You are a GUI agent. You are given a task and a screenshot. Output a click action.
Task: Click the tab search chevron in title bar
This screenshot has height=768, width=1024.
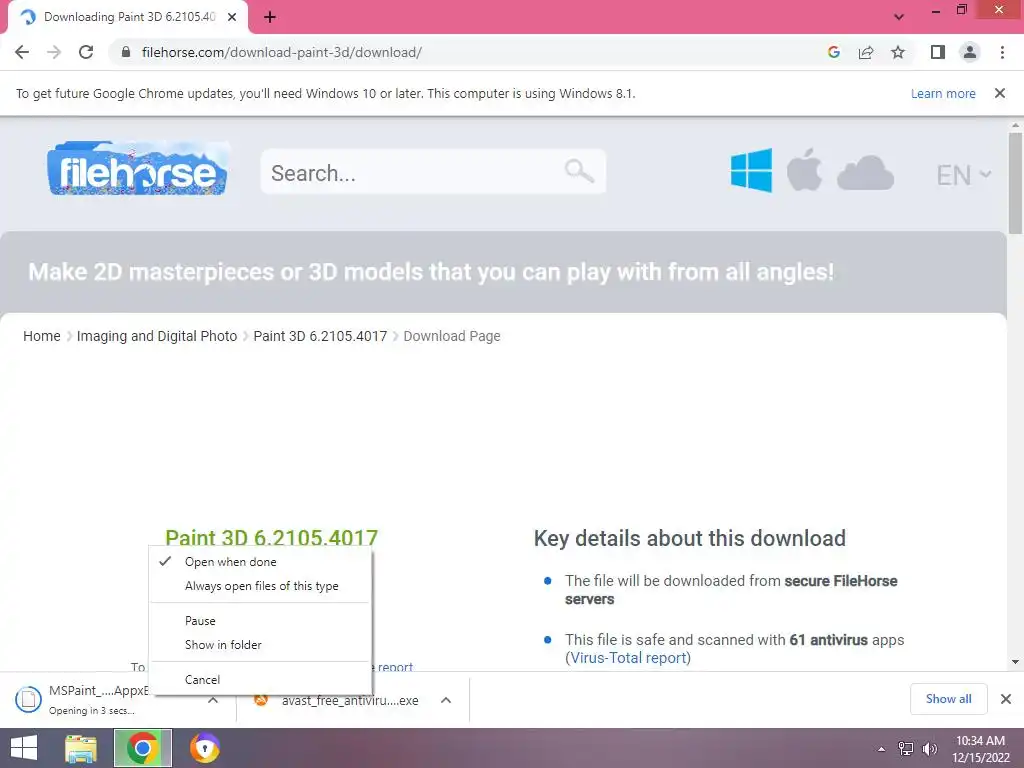[899, 17]
